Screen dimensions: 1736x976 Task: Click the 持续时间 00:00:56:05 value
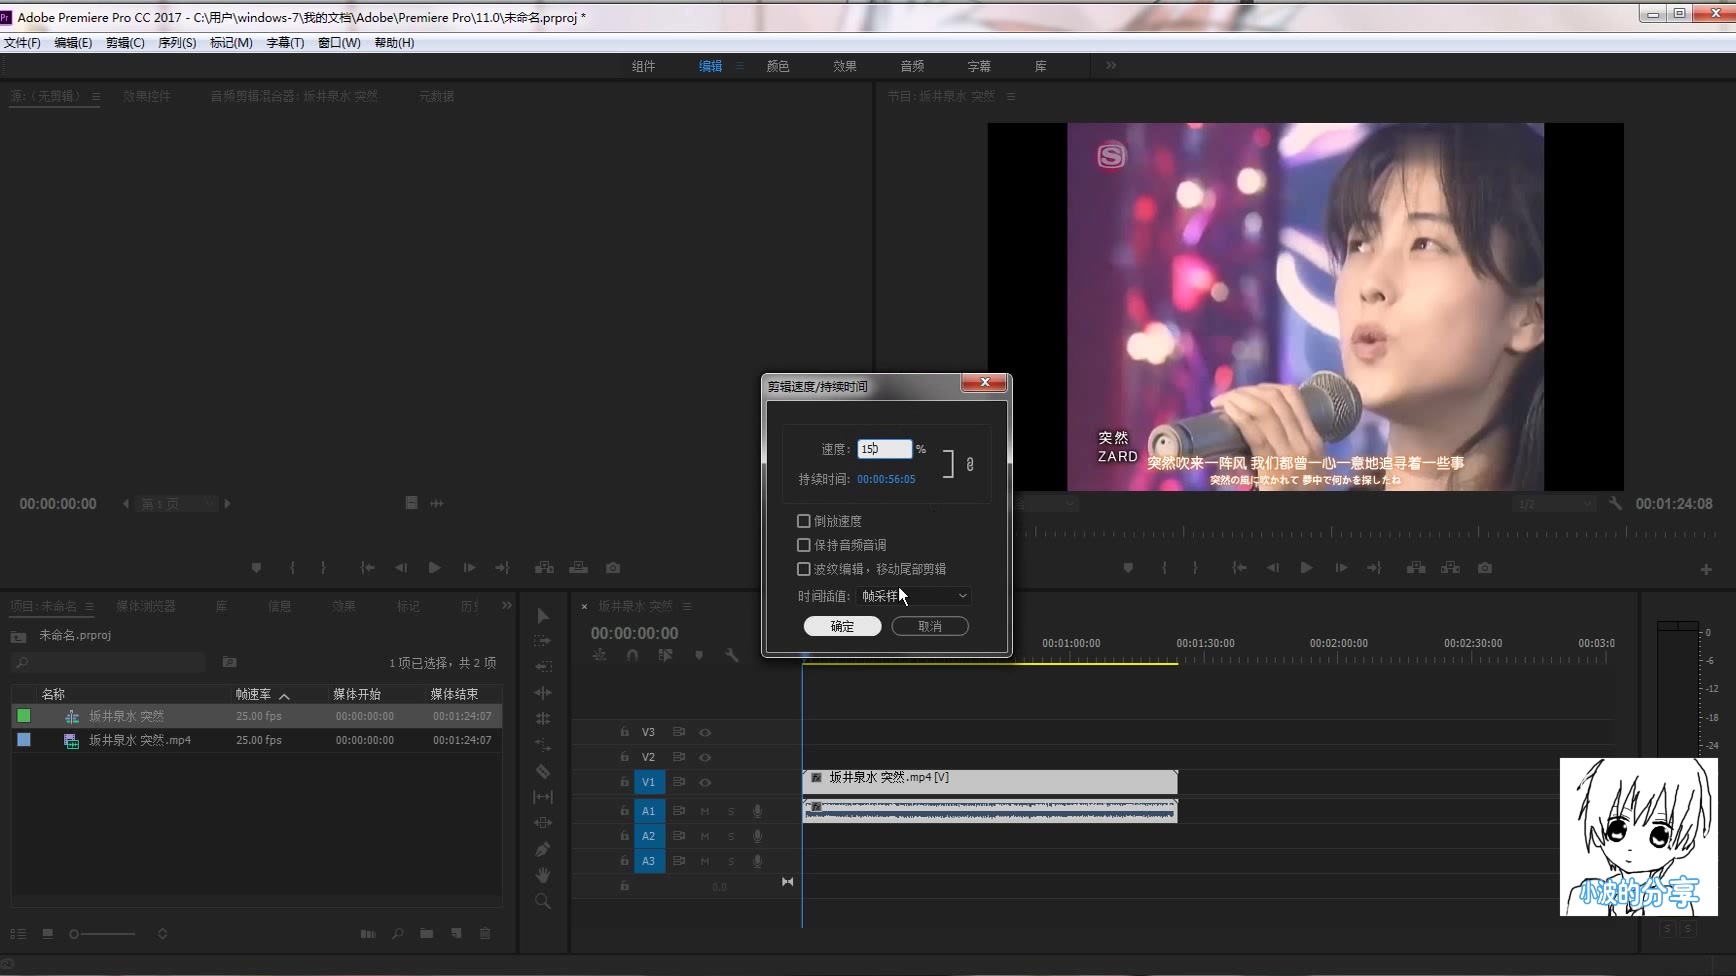tap(886, 479)
